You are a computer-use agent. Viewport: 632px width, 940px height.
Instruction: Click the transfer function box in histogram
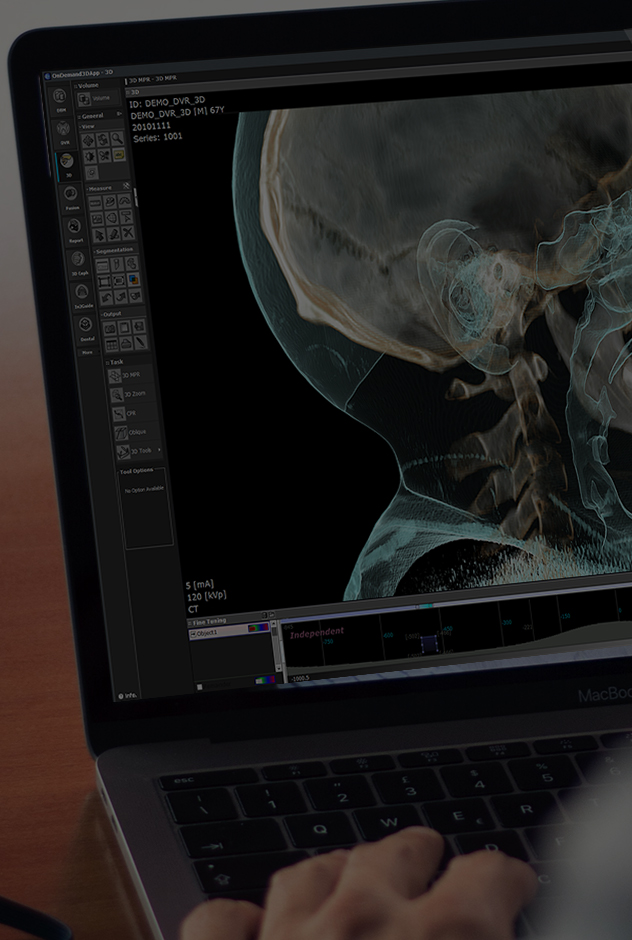[429, 645]
